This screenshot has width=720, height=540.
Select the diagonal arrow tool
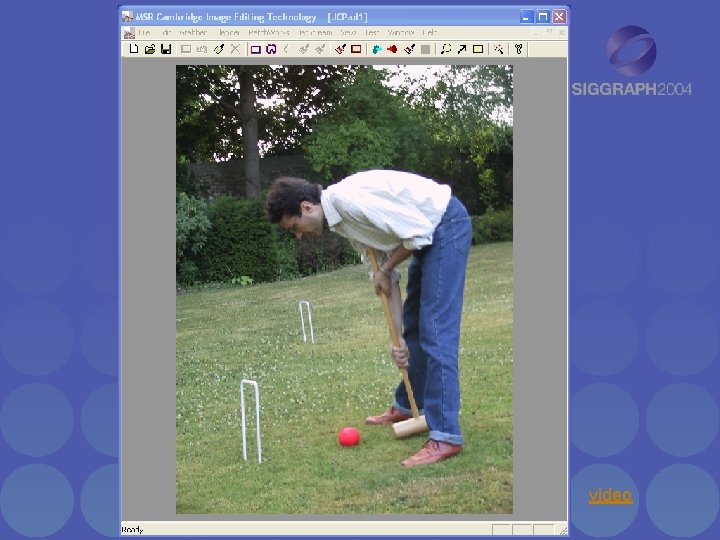click(x=461, y=49)
